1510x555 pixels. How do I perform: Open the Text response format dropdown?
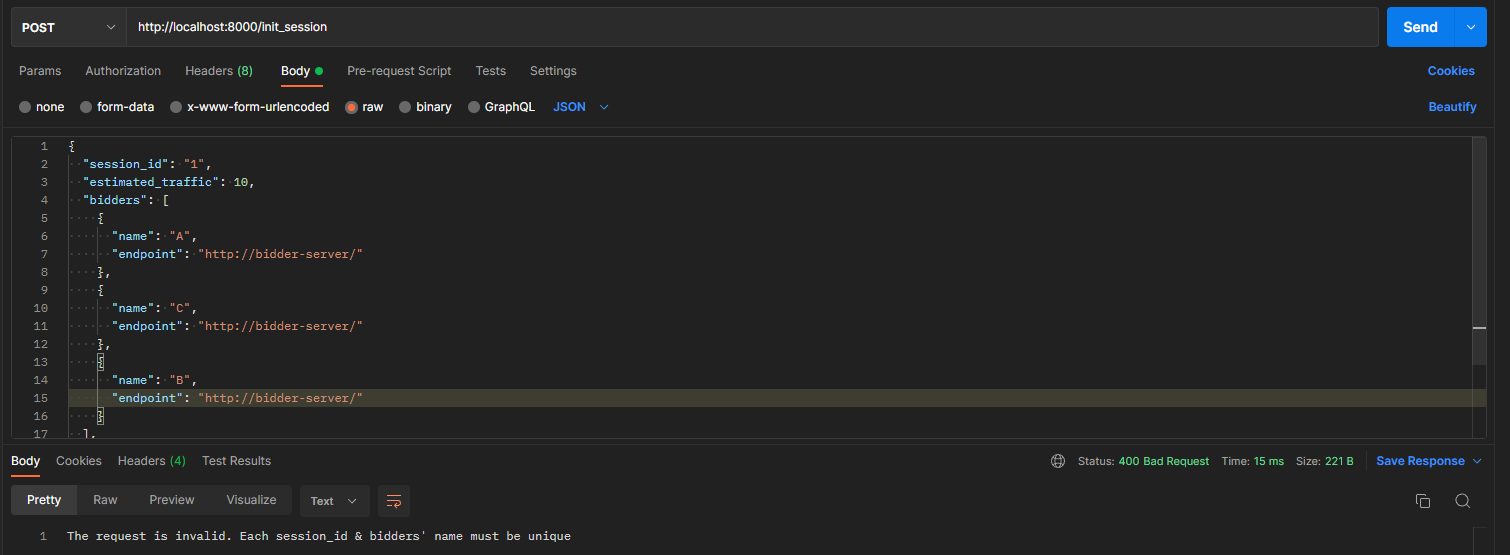point(334,500)
